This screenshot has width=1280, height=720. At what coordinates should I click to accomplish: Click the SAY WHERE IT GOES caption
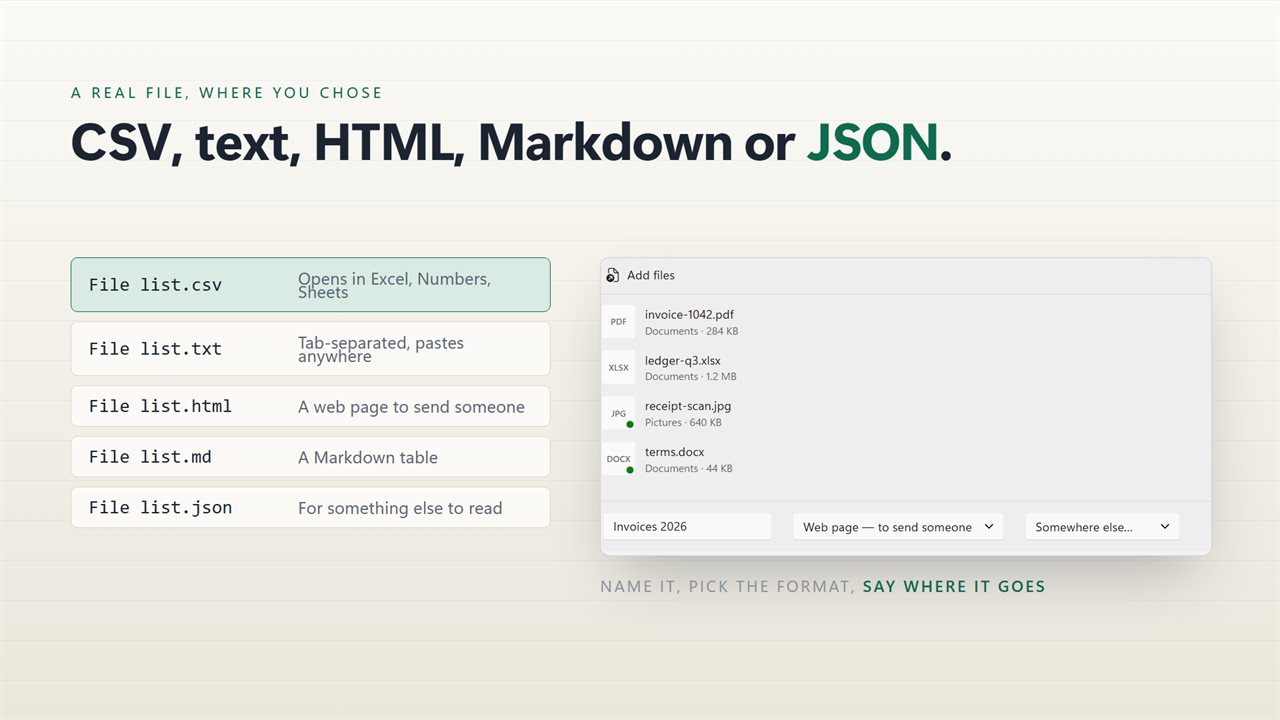coord(954,587)
